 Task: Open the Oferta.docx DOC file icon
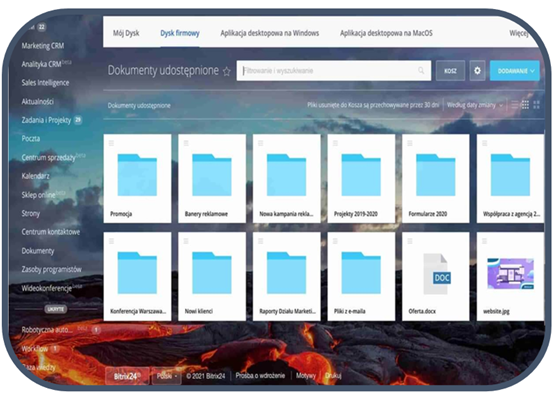pos(437,273)
